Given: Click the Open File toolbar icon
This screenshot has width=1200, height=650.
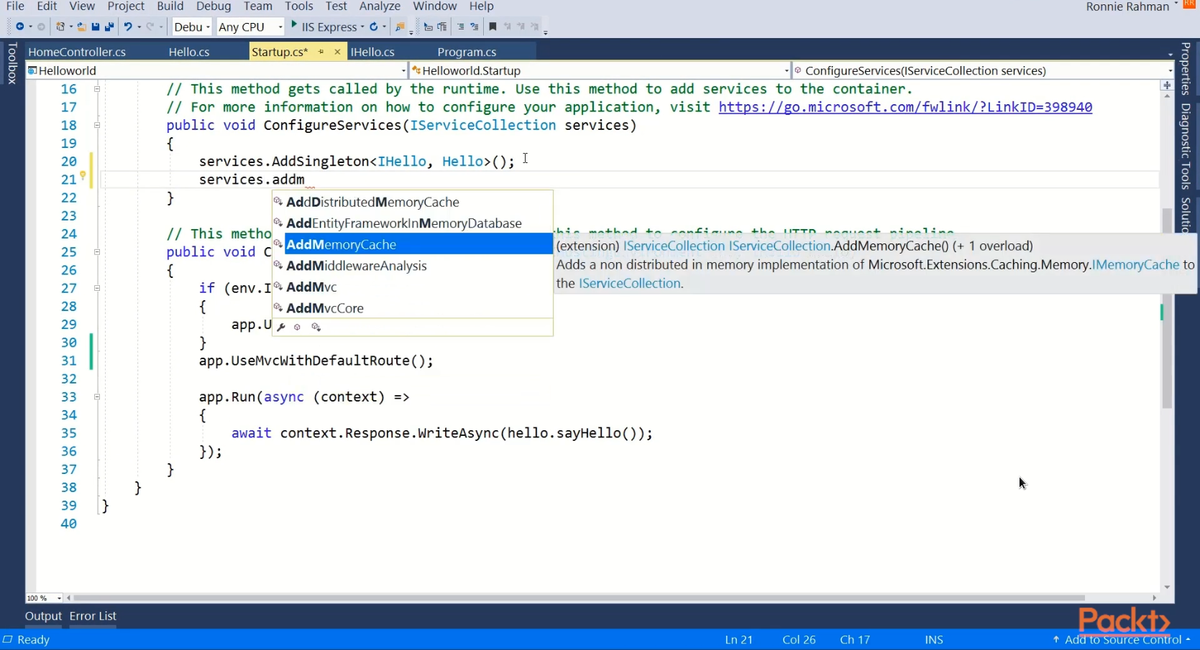Looking at the screenshot, I should pyautogui.click(x=82, y=26).
